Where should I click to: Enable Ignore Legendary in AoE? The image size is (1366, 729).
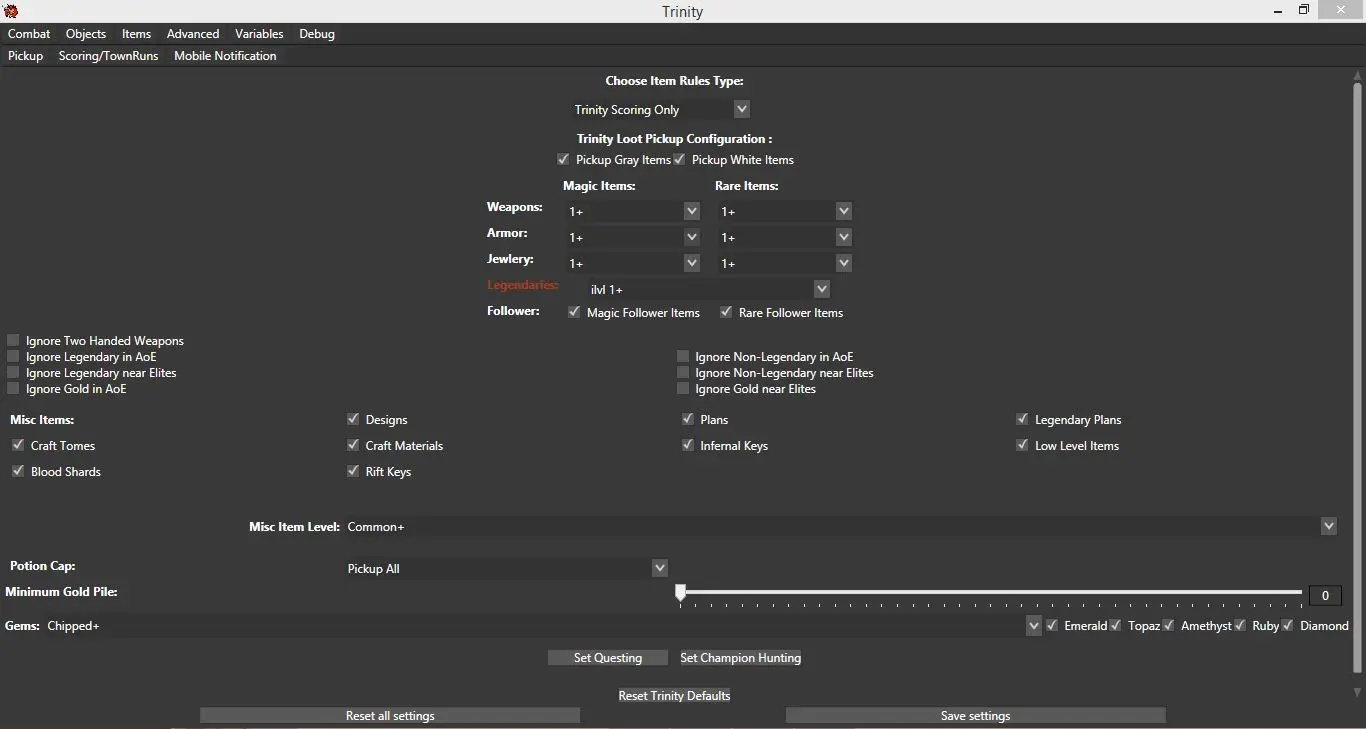pyautogui.click(x=13, y=356)
